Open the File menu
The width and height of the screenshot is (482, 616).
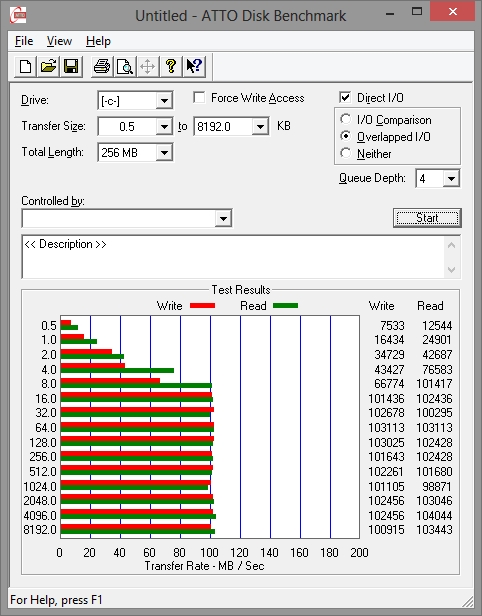24,41
